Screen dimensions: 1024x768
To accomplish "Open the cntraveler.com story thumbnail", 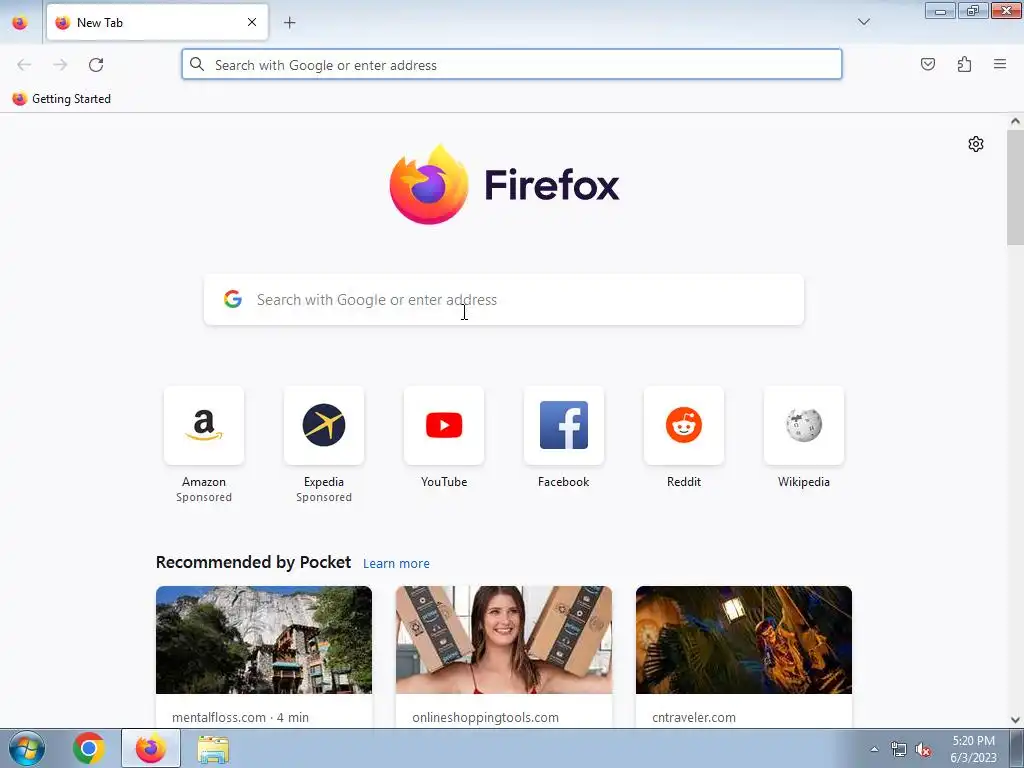I will coord(744,639).
